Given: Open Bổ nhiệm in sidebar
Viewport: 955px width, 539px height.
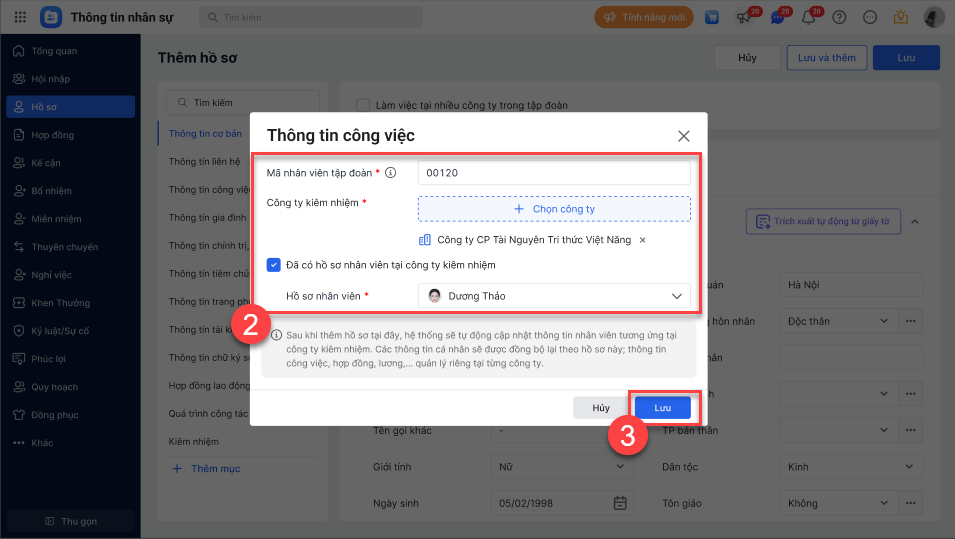Looking at the screenshot, I should [x=71, y=191].
